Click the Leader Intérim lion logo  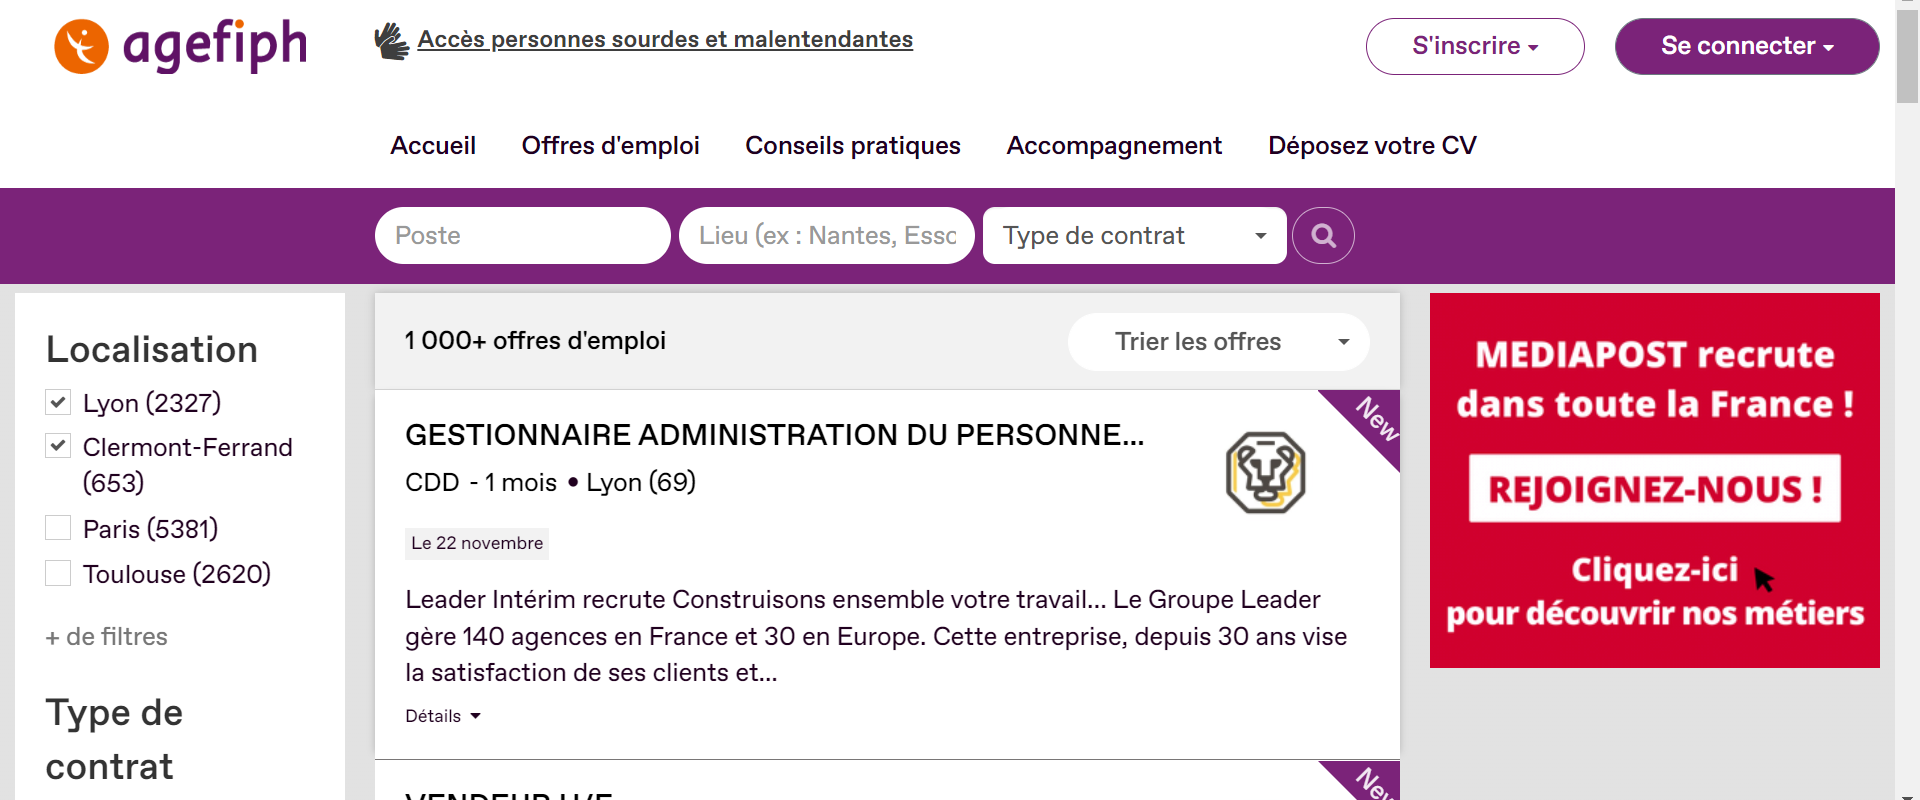point(1265,472)
